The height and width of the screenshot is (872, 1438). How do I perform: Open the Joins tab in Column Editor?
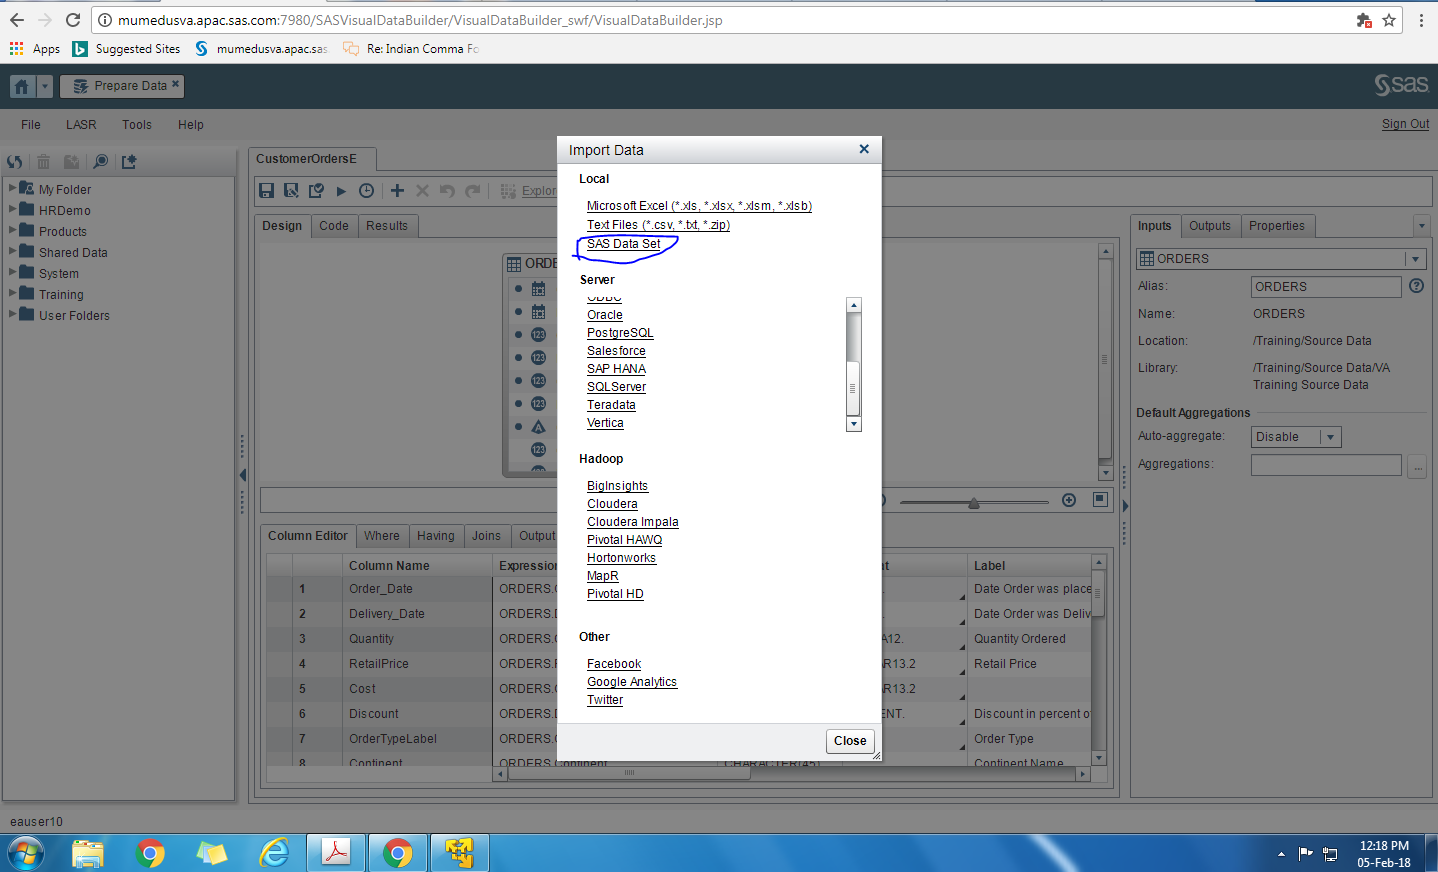(487, 535)
